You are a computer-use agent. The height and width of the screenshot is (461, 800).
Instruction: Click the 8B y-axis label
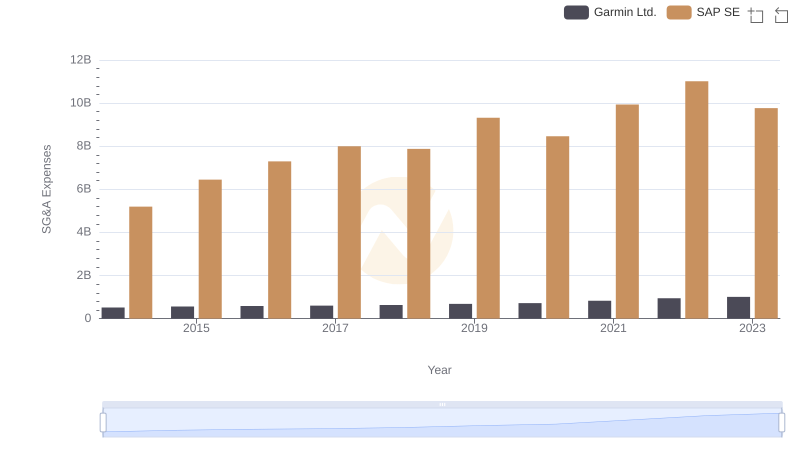tap(84, 146)
